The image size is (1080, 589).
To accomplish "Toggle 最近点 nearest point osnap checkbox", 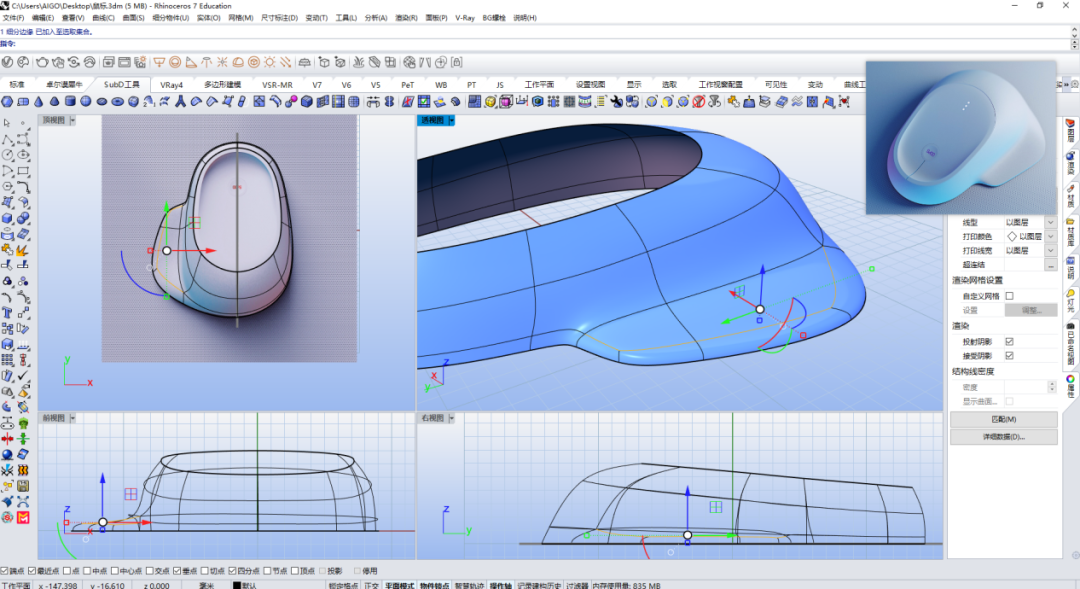I will click(x=32, y=570).
